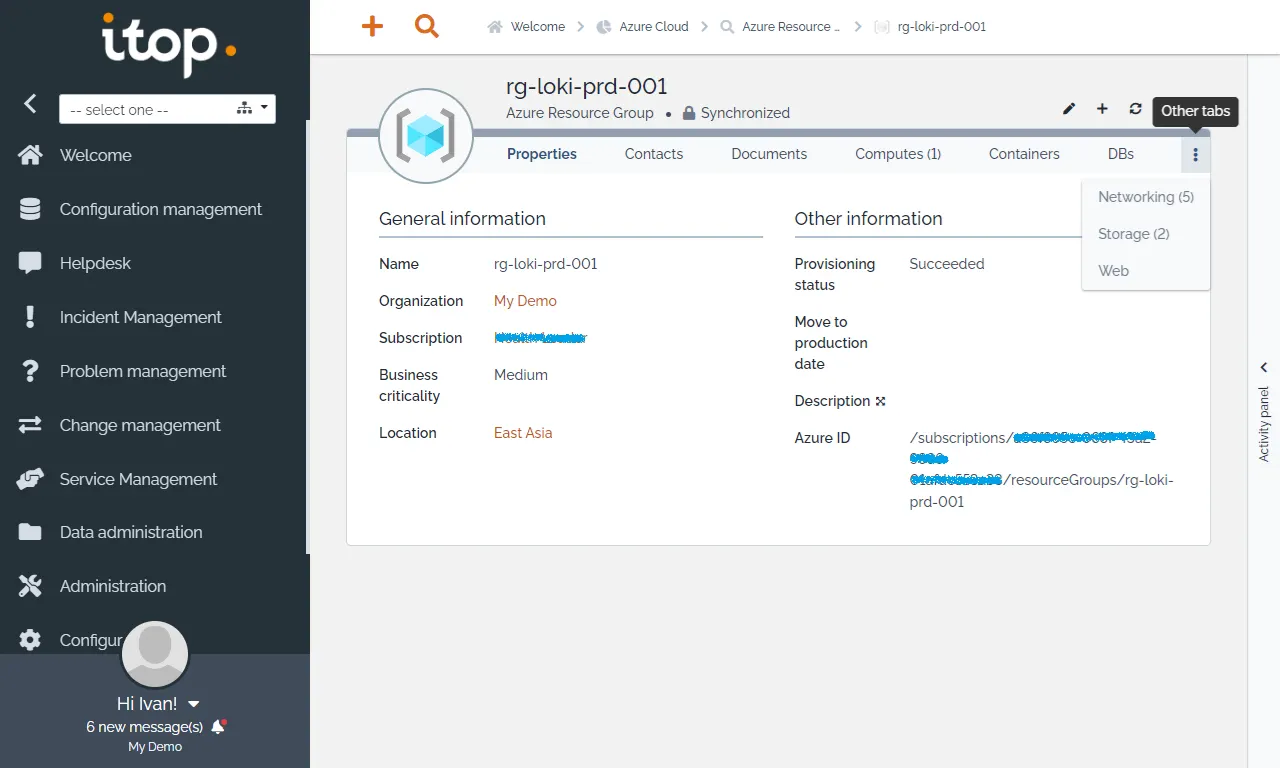Select Web from other tabs menu
1280x768 pixels.
[1114, 271]
